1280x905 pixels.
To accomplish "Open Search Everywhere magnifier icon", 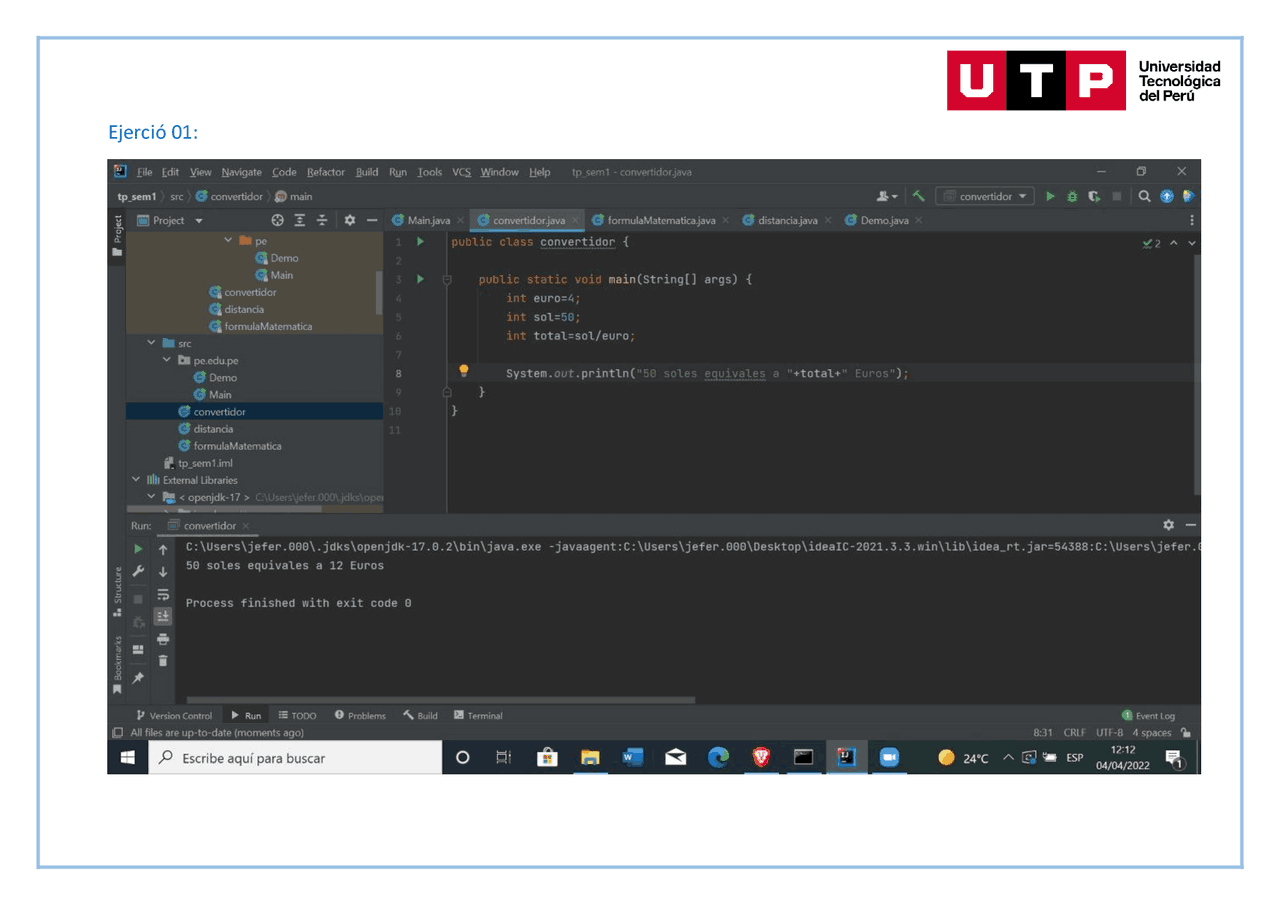I will 1144,196.
